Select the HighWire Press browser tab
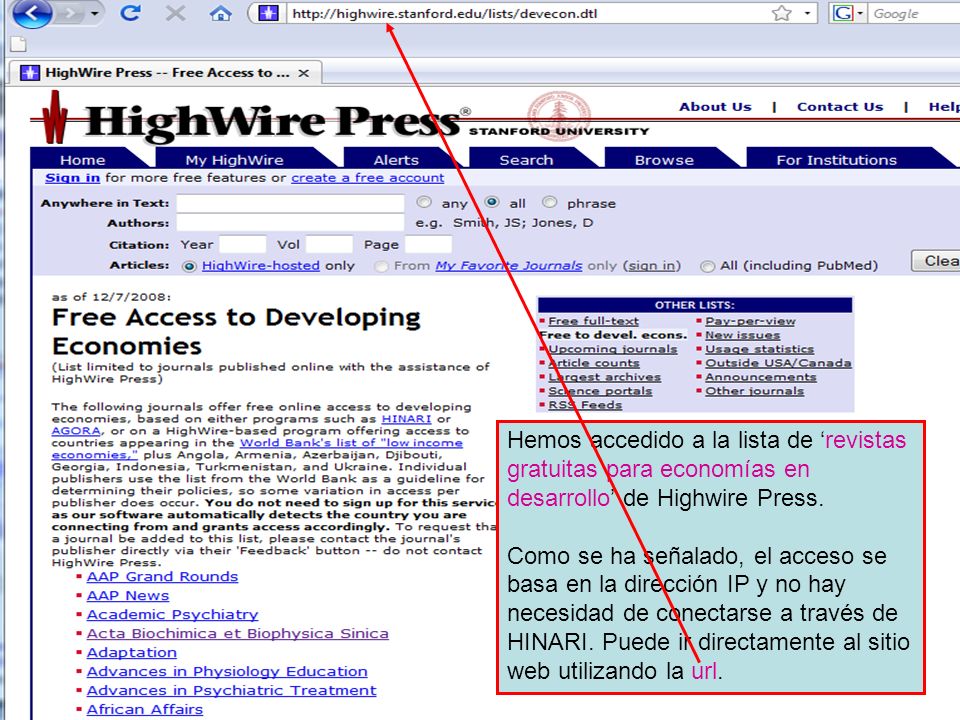Image resolution: width=960 pixels, height=720 pixels. (x=165, y=73)
